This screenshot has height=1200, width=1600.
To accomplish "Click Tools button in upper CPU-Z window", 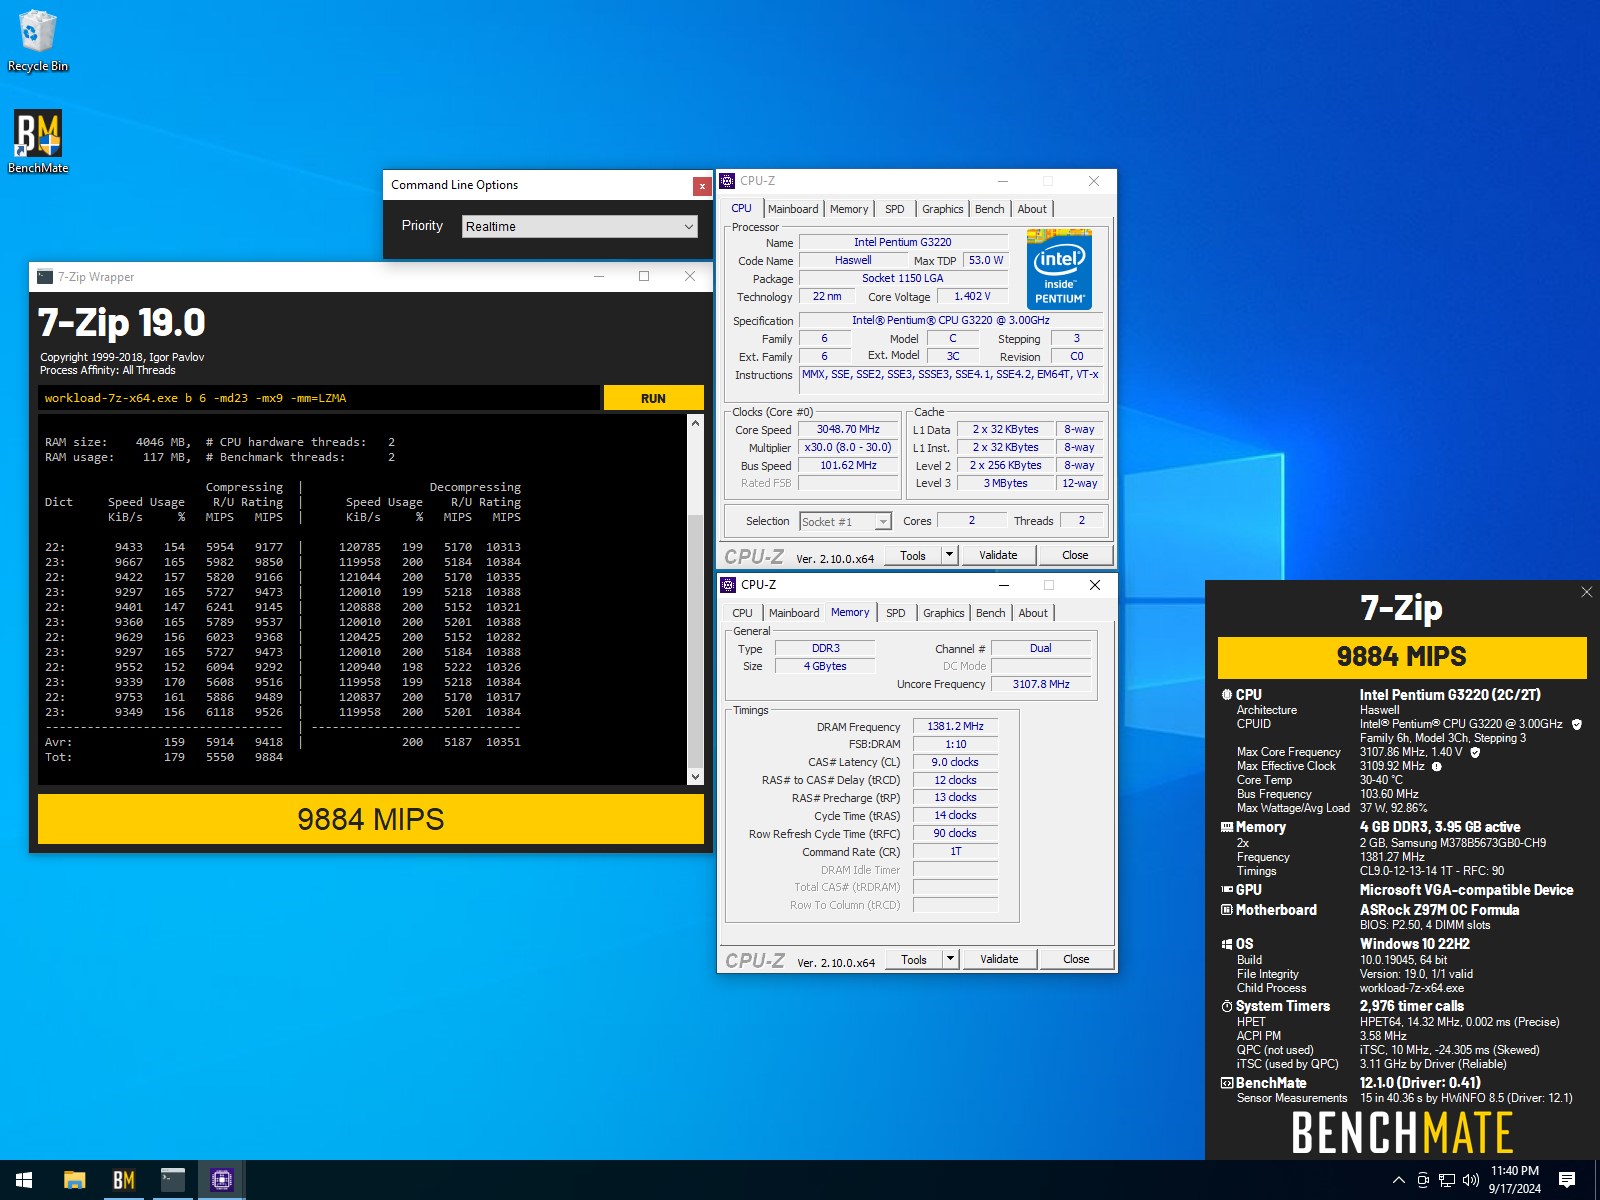I will coord(913,555).
